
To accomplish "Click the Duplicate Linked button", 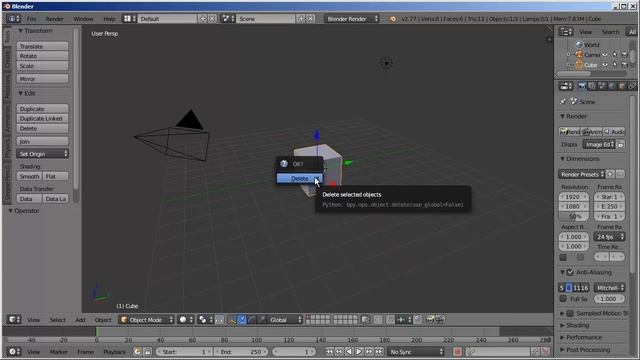I will click(42, 118).
